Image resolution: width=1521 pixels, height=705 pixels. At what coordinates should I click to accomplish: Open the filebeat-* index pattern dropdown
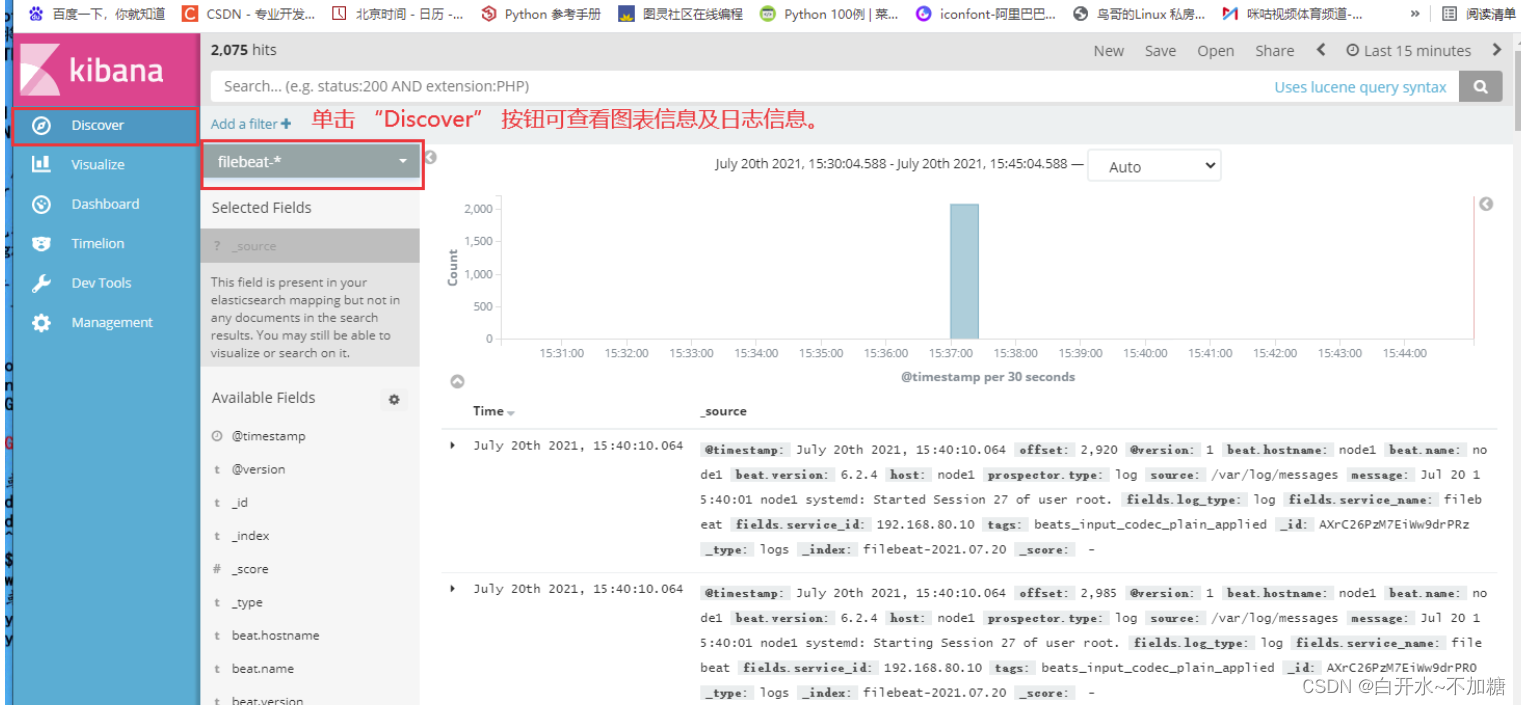pos(312,161)
